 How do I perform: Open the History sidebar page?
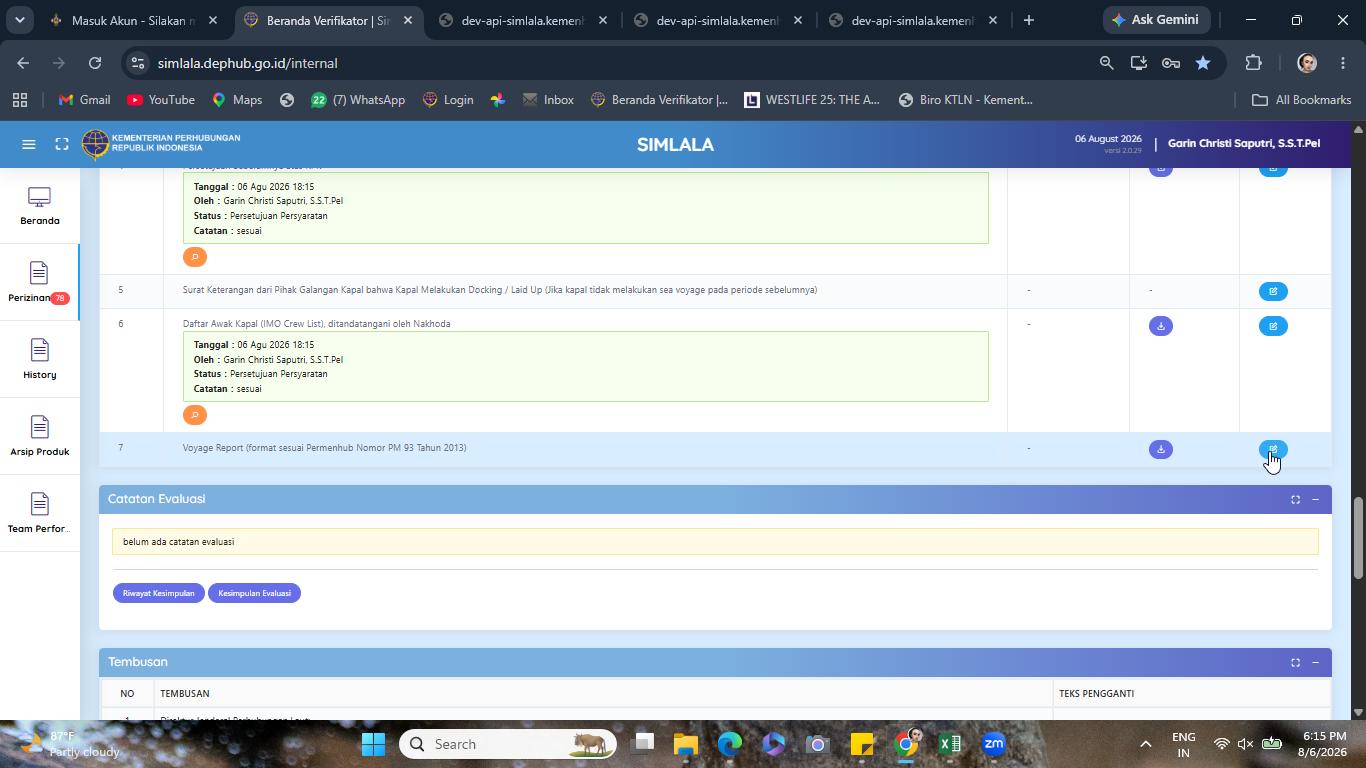pos(39,359)
